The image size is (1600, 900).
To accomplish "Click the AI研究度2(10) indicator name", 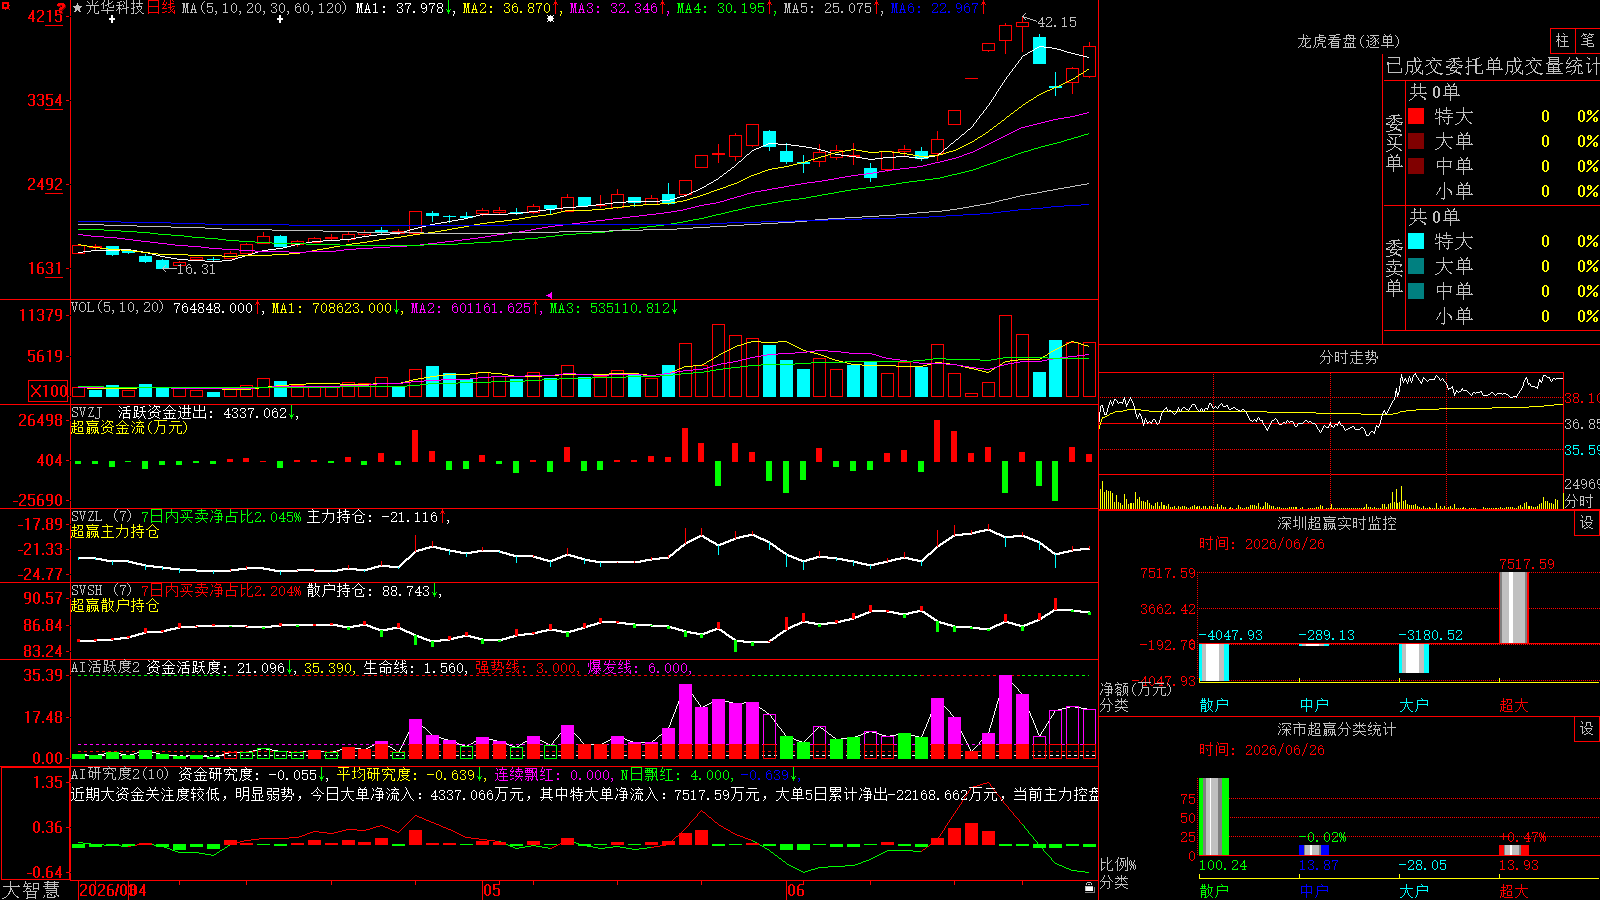I will coord(120,774).
